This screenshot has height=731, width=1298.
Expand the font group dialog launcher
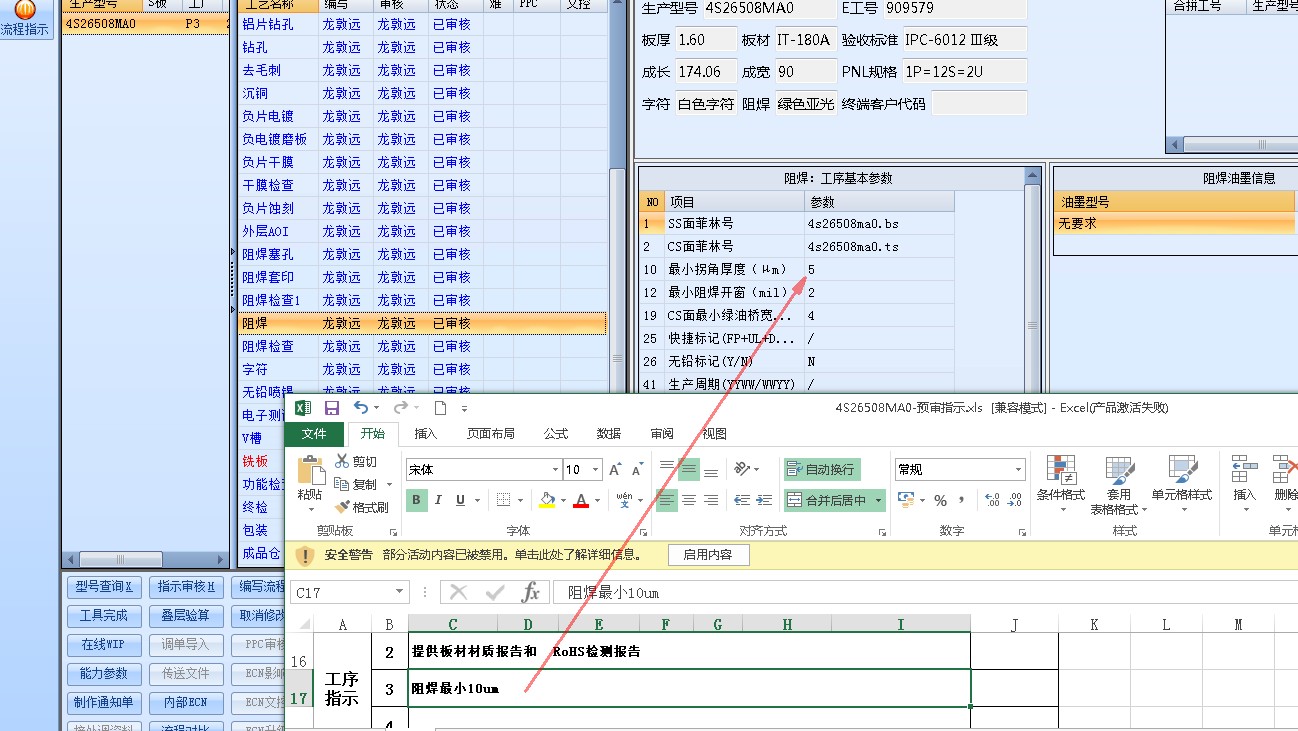[x=644, y=532]
